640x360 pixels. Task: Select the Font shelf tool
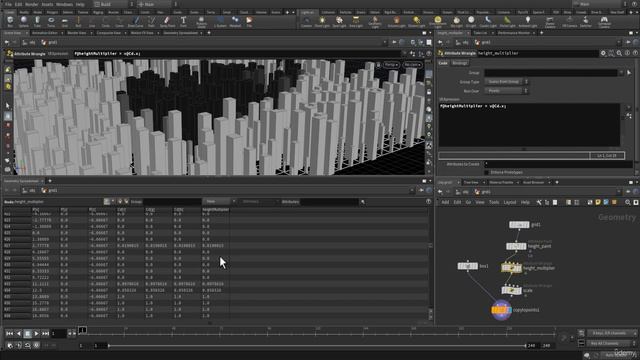(x=183, y=22)
